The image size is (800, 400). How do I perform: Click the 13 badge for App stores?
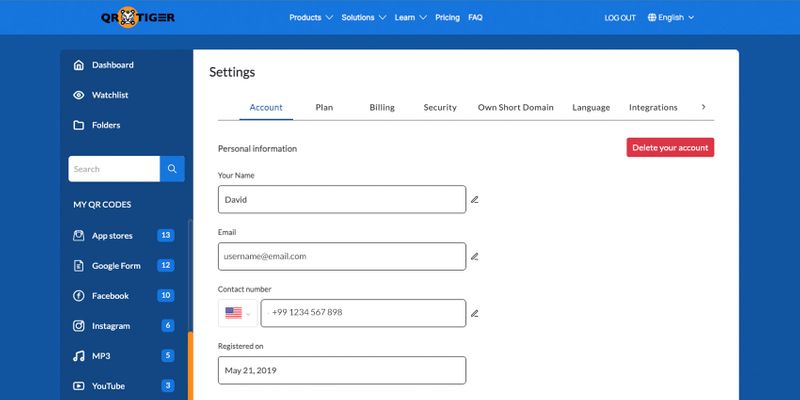166,235
